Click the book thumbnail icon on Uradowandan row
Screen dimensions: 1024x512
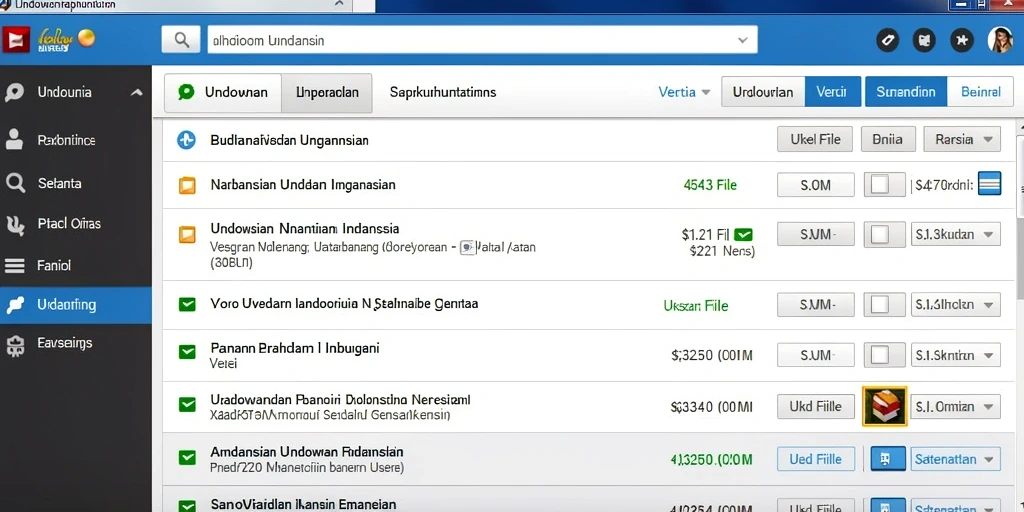tap(885, 406)
